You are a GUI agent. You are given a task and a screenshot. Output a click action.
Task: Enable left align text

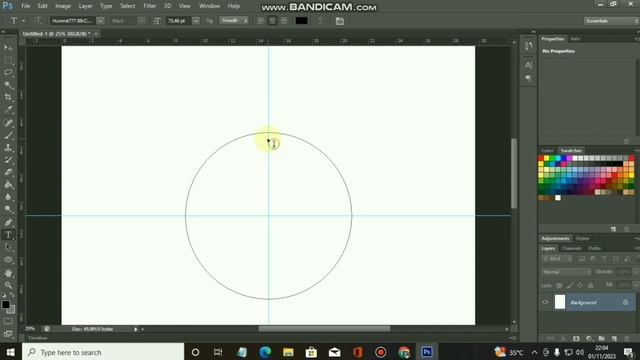[x=261, y=21]
